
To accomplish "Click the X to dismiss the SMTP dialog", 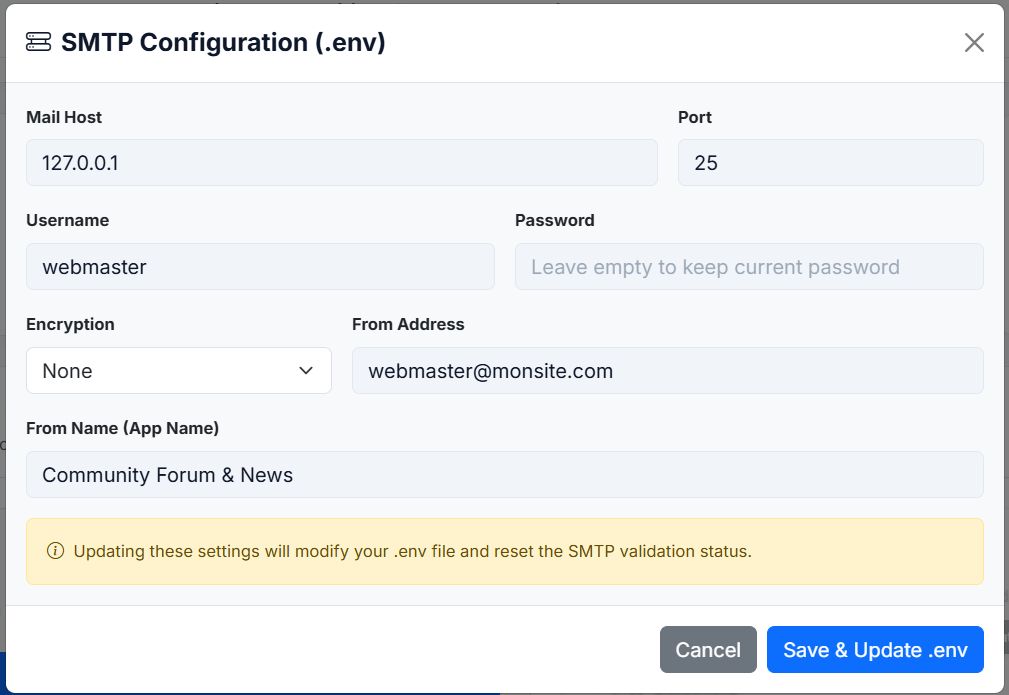I will tap(972, 42).
